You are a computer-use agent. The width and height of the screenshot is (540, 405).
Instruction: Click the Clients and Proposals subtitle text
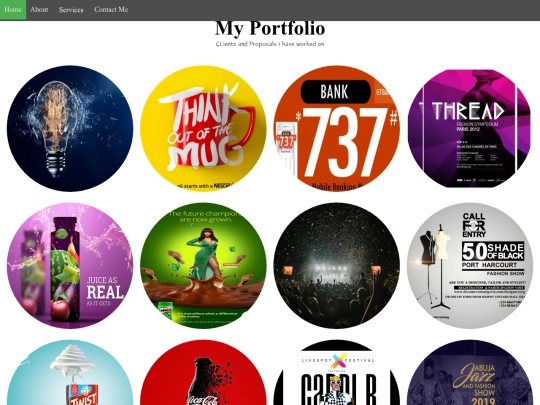[x=270, y=44]
